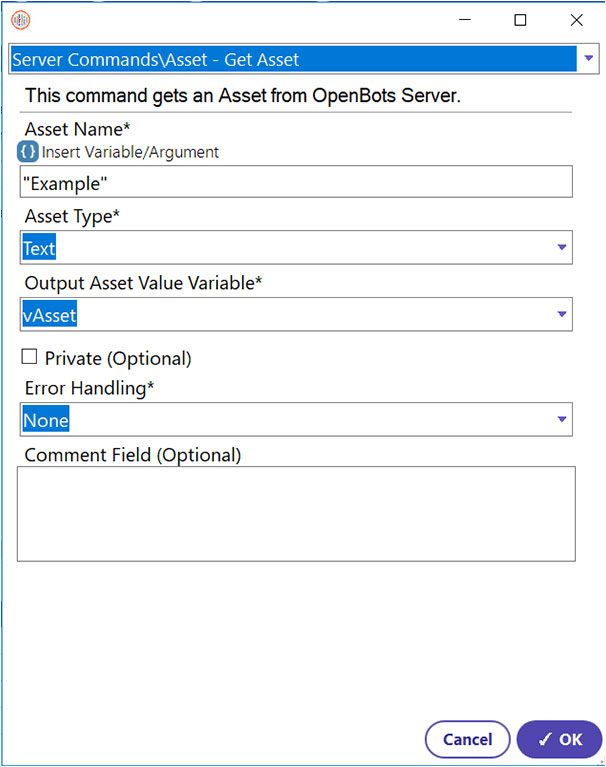
Task: Click the vAsset variable combo box
Action: pos(296,314)
